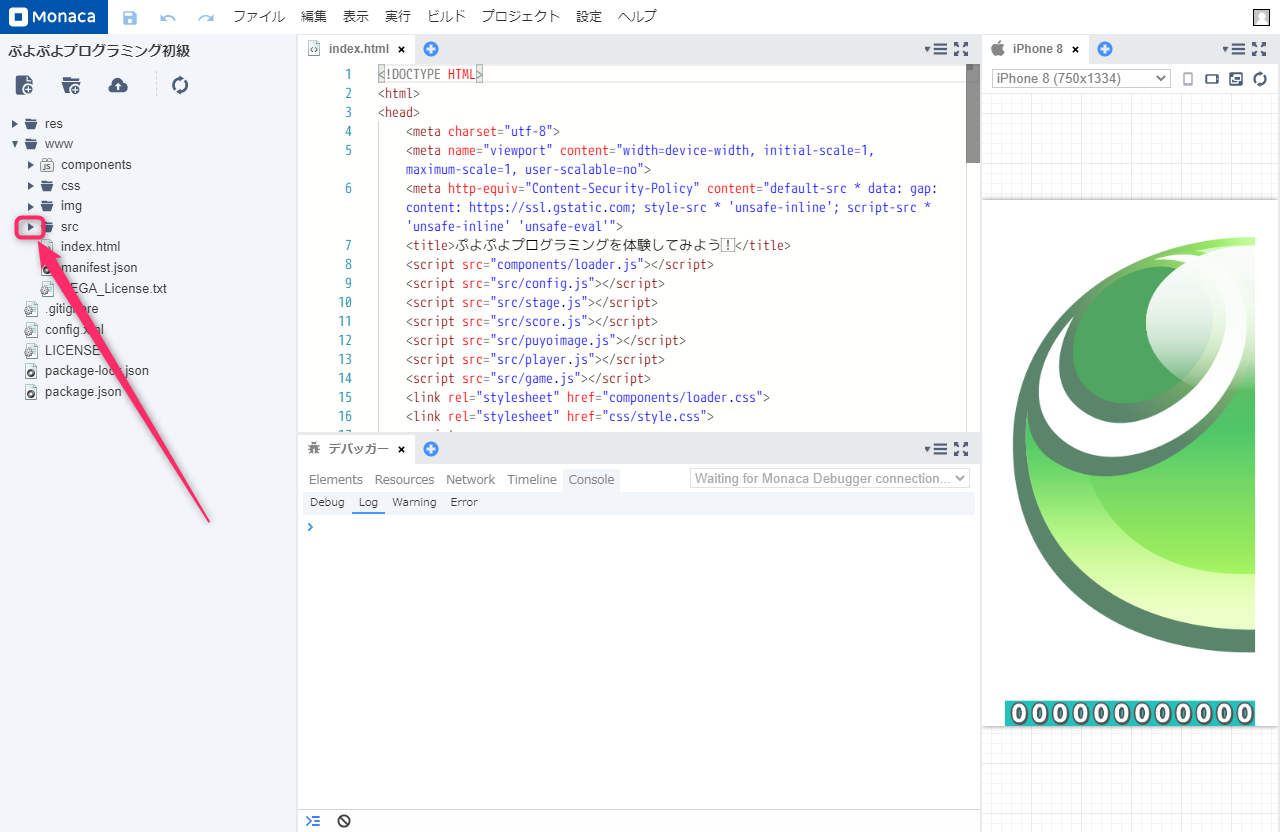Expand the res folder

(15, 124)
